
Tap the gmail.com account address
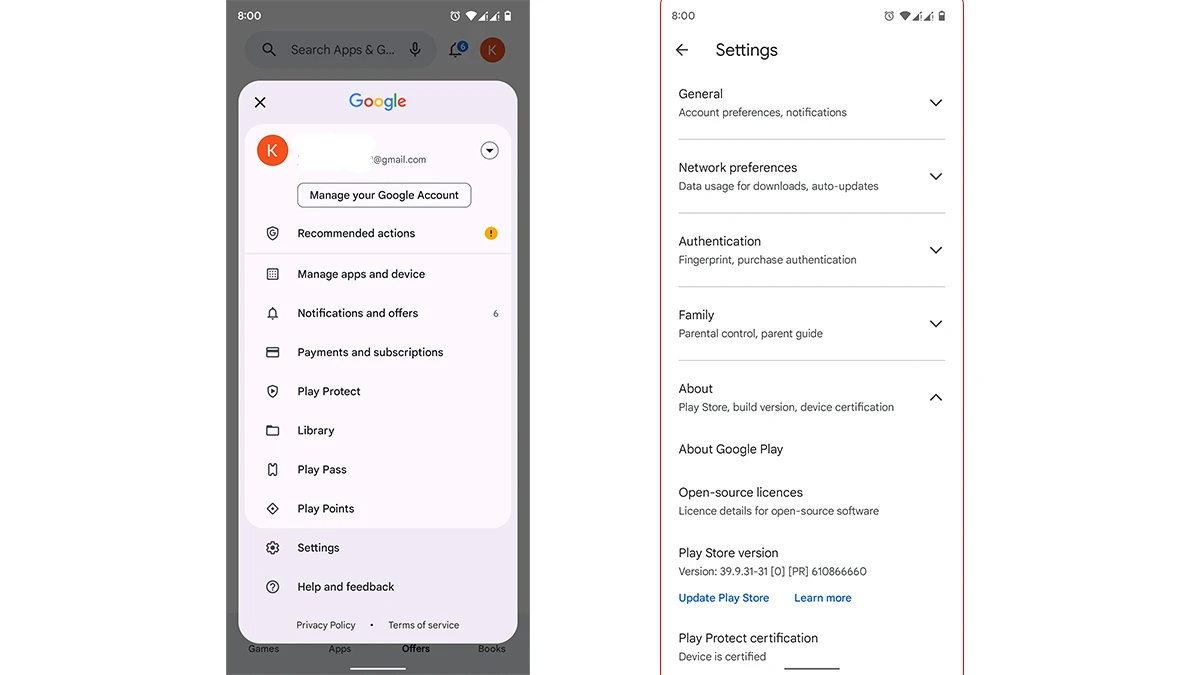click(399, 160)
